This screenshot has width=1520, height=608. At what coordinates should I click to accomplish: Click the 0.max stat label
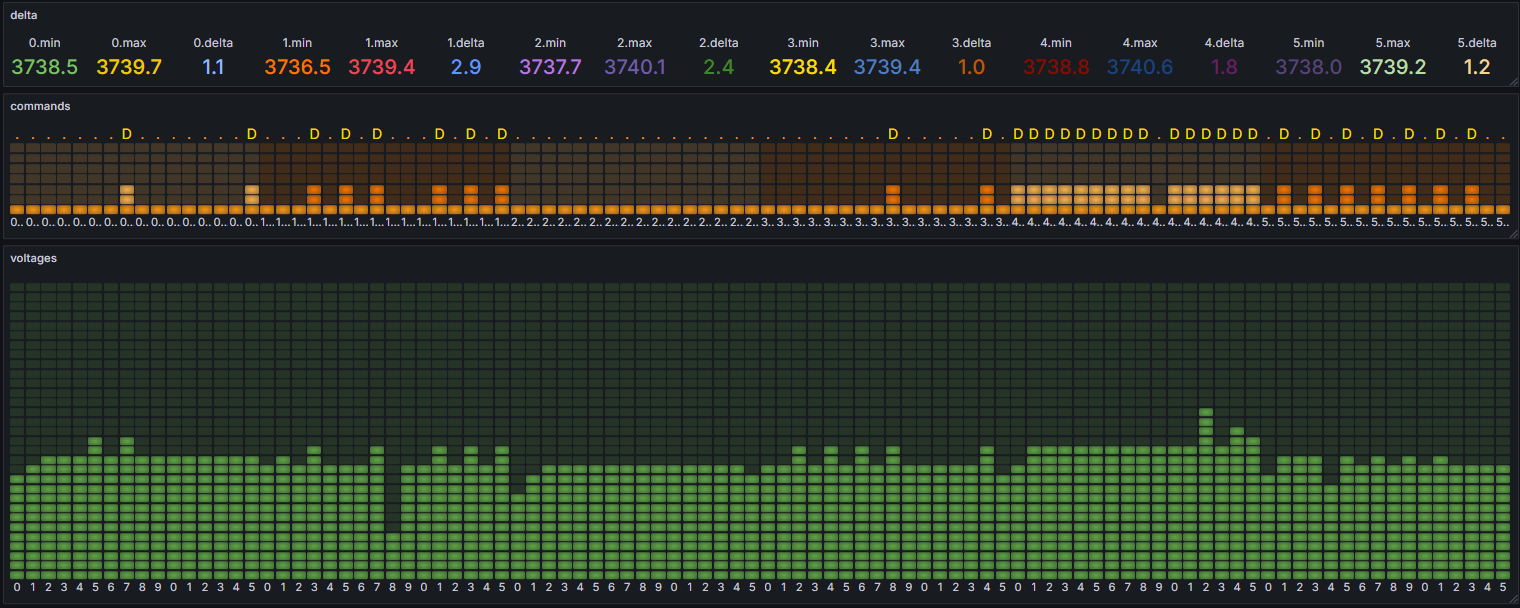[x=129, y=43]
